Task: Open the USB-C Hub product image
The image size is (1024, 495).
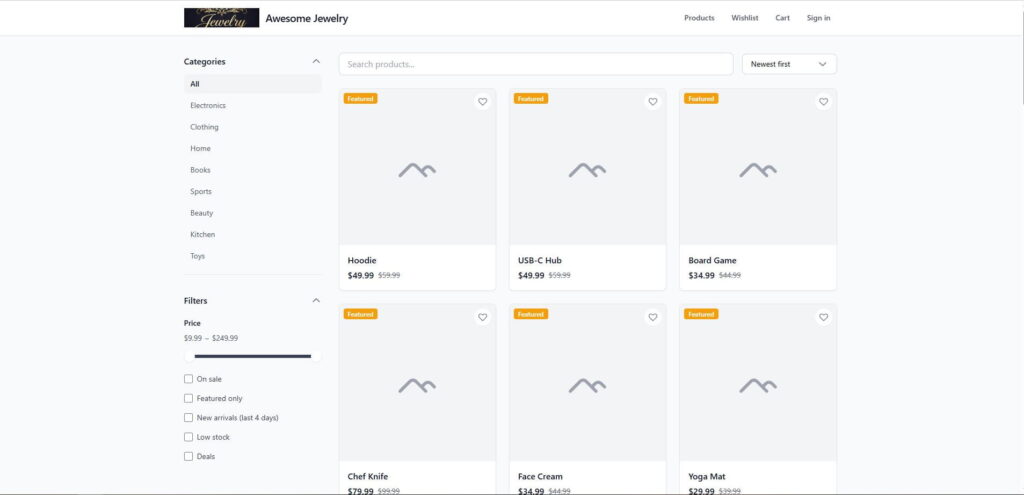Action: pos(588,167)
